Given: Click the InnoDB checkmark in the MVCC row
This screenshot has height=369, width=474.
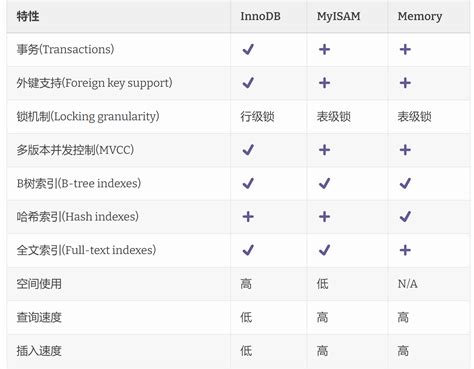Looking at the screenshot, I should point(248,150).
